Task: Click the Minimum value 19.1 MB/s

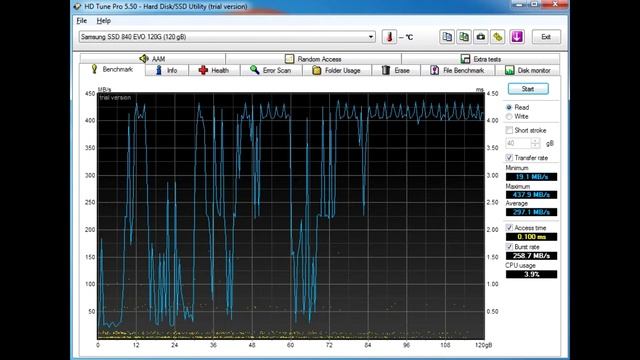Action: pos(531,177)
